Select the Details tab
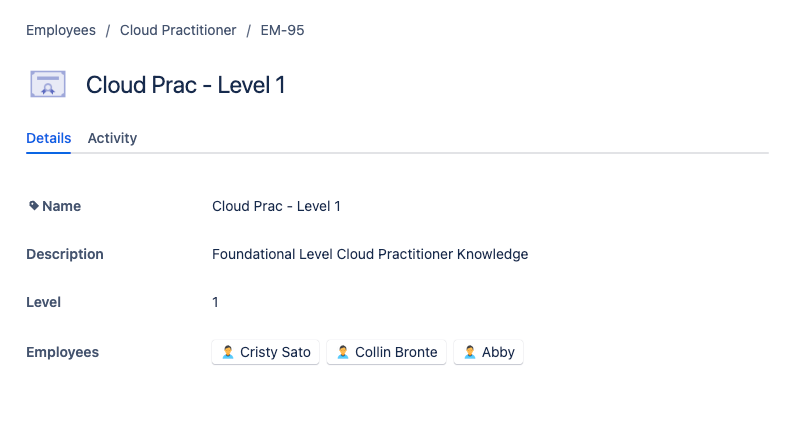 (x=48, y=138)
